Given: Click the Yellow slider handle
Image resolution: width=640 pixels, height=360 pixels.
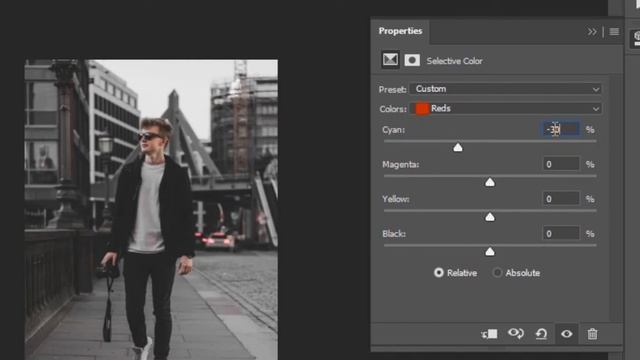Looking at the screenshot, I should click(490, 217).
